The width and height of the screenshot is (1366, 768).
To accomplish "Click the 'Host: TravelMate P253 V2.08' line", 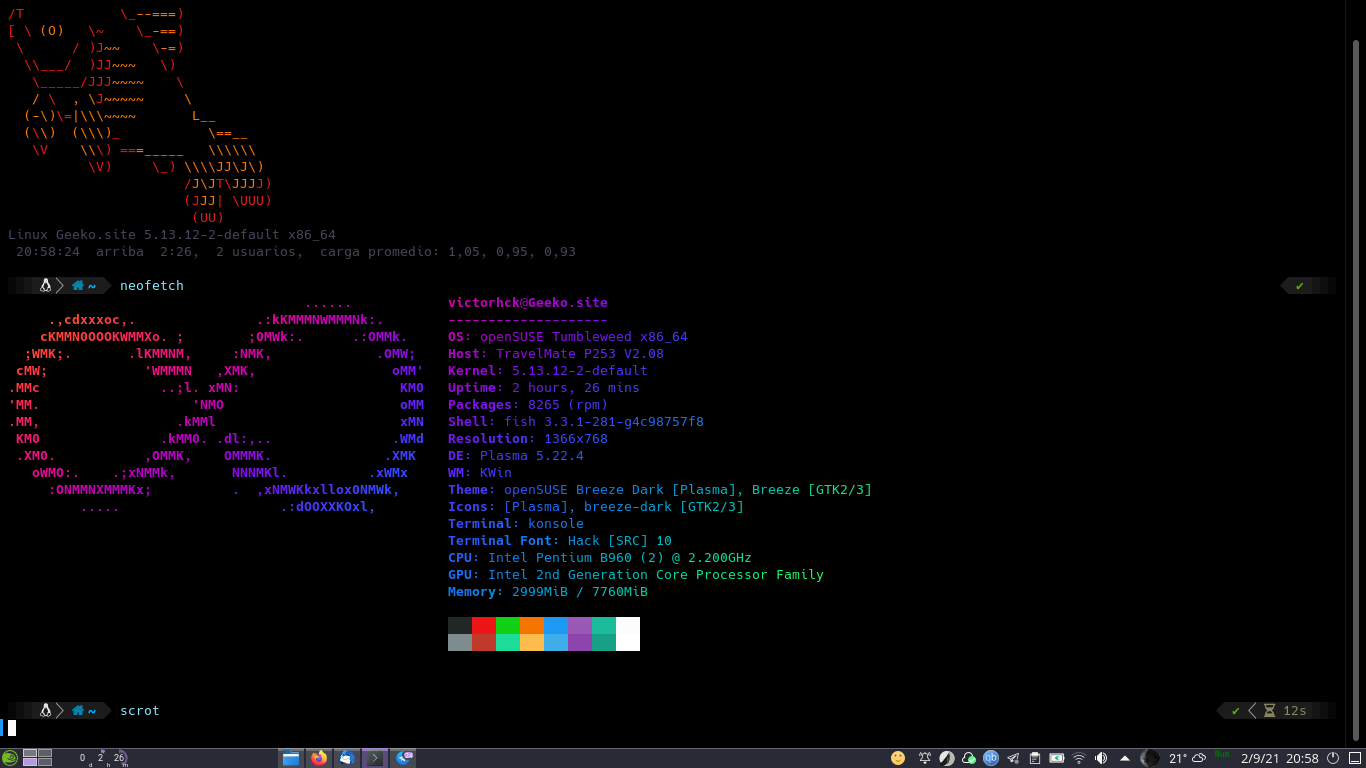I will [556, 354].
